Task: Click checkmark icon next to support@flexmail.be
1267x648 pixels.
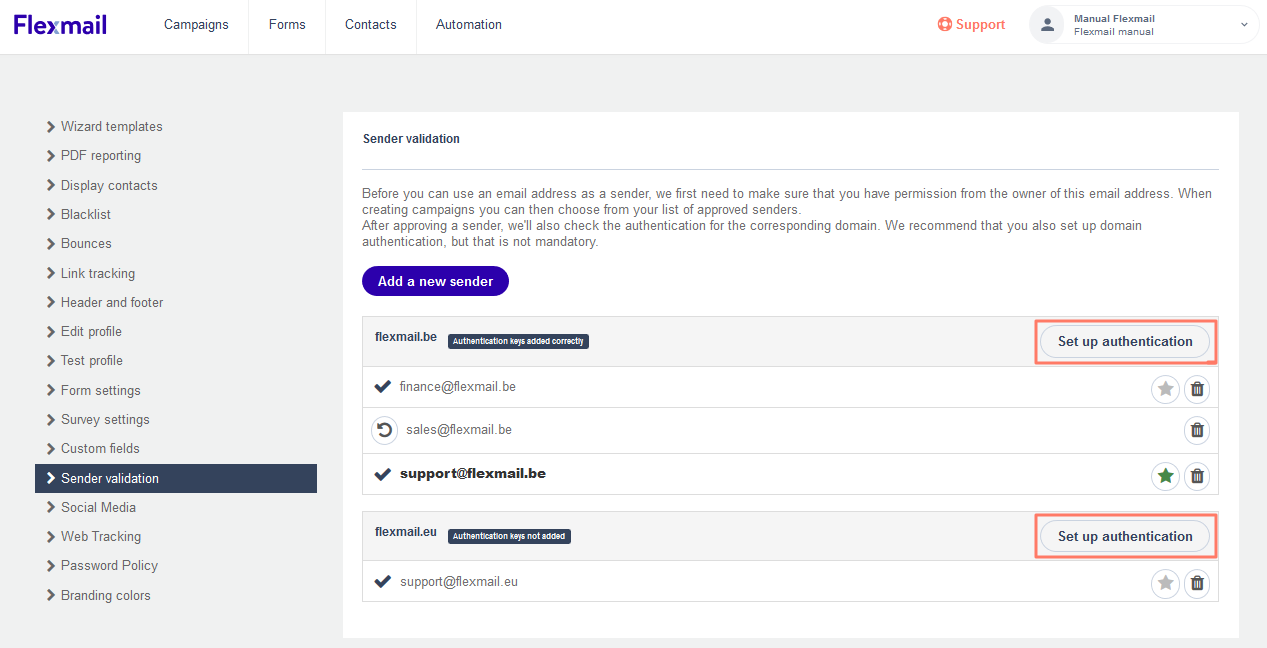Action: point(382,474)
